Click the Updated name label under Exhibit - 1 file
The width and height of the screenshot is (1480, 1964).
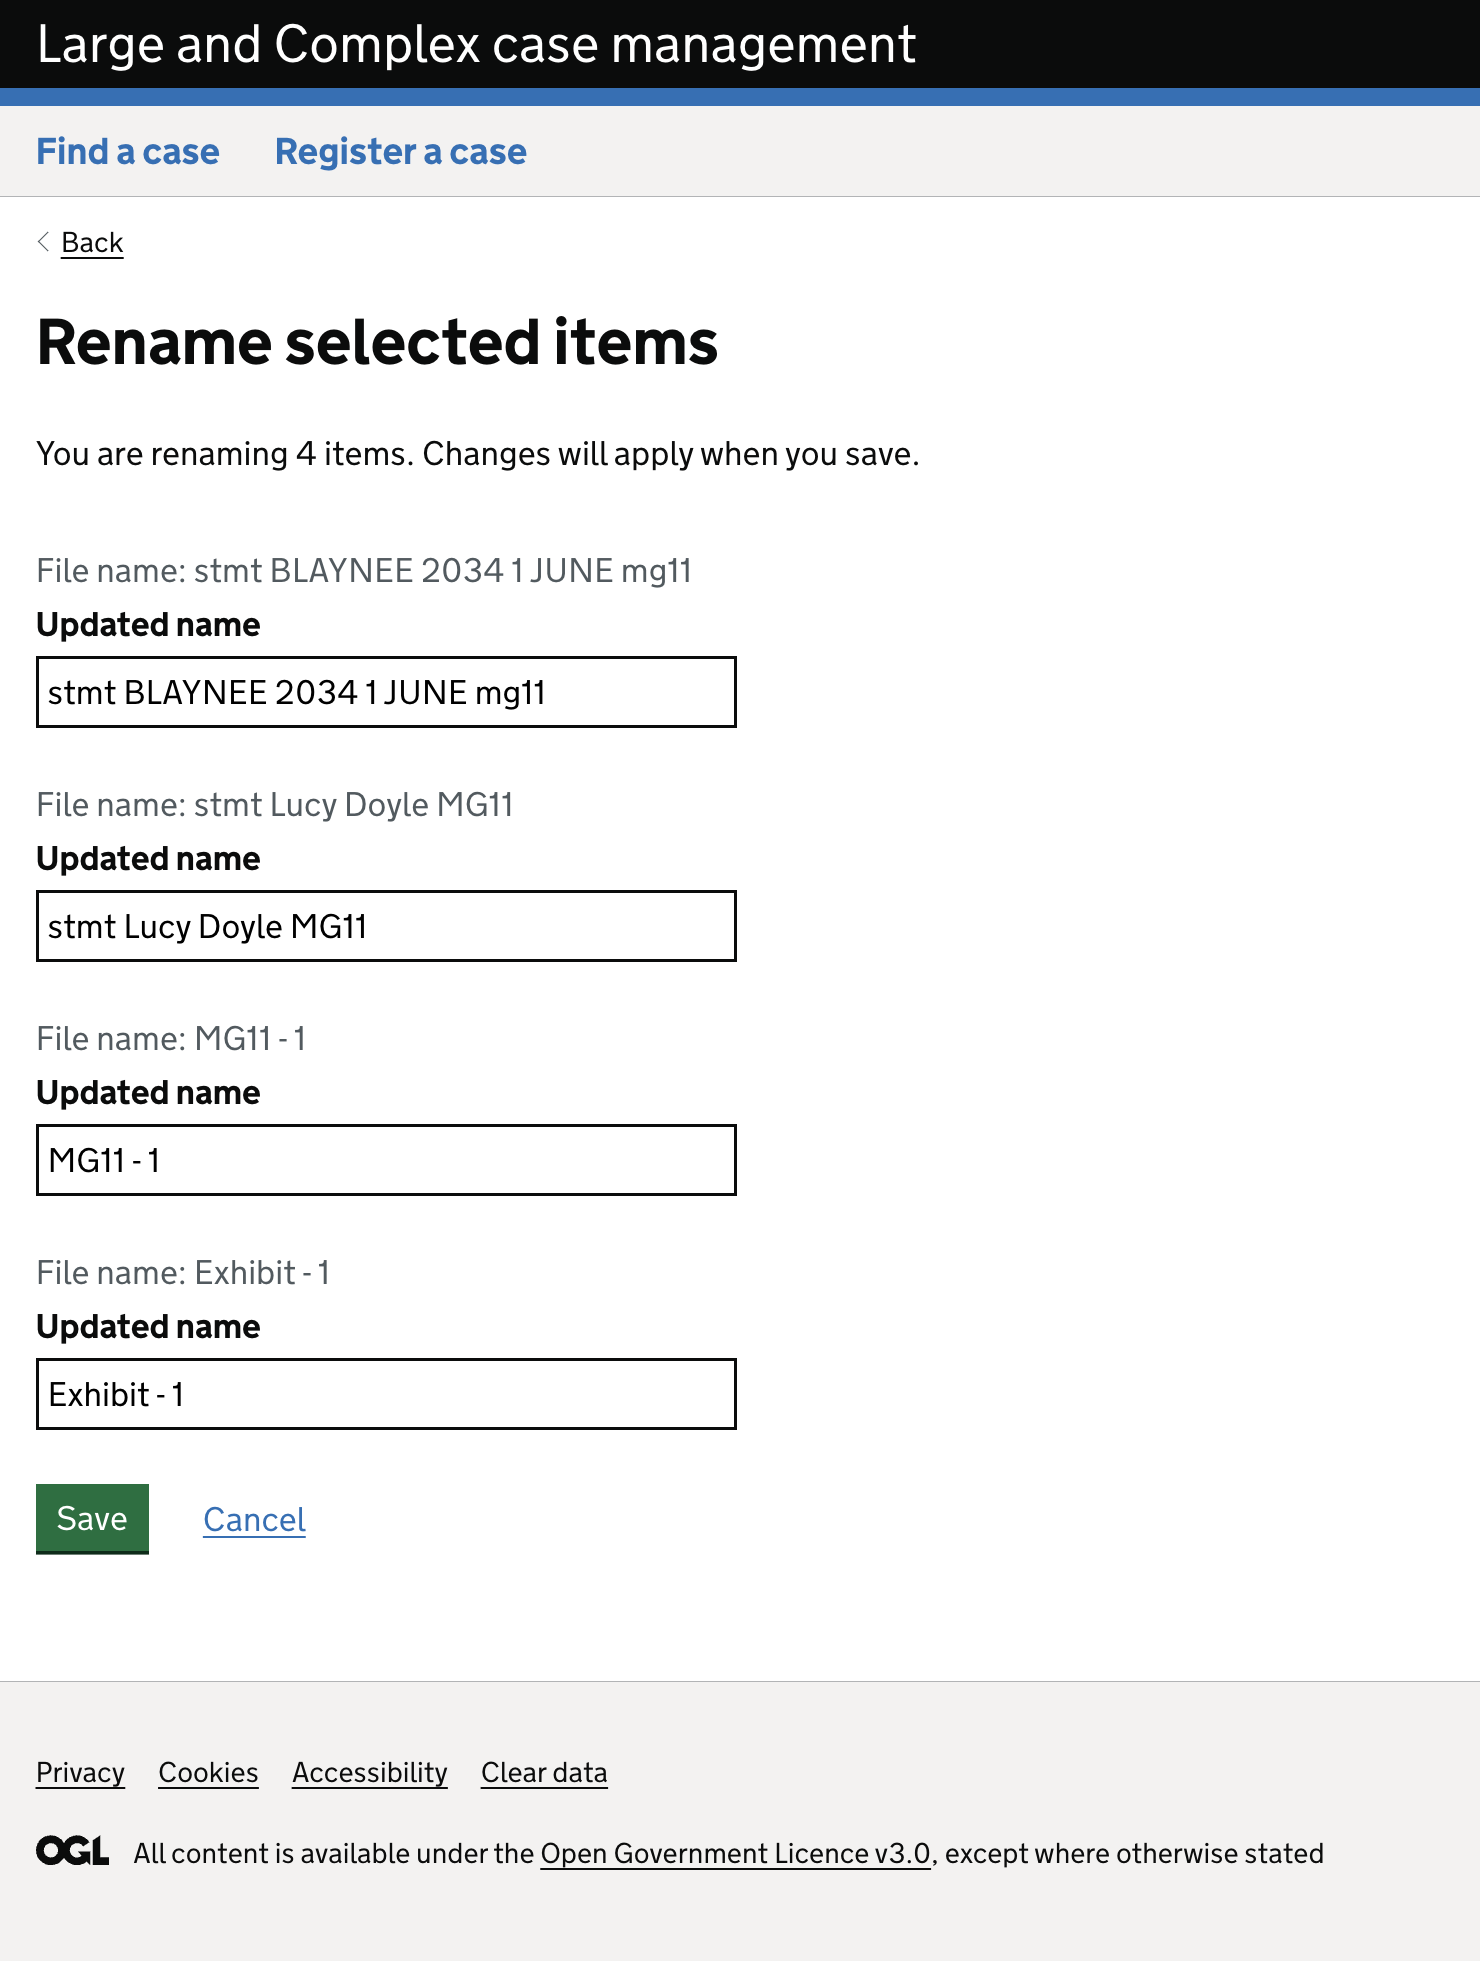coord(148,1327)
